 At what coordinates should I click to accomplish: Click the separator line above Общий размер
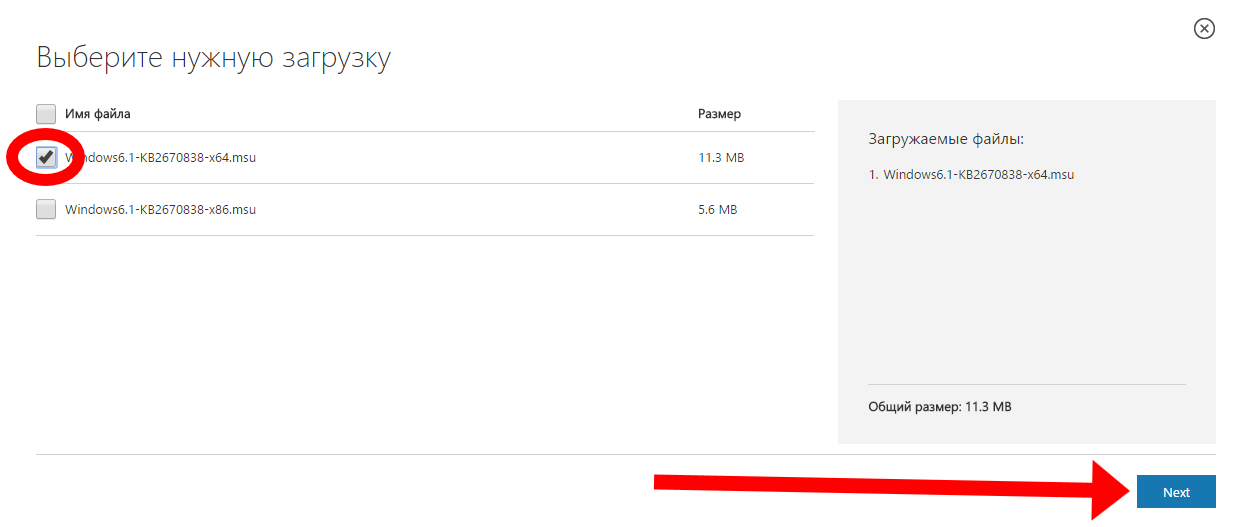pos(1026,384)
